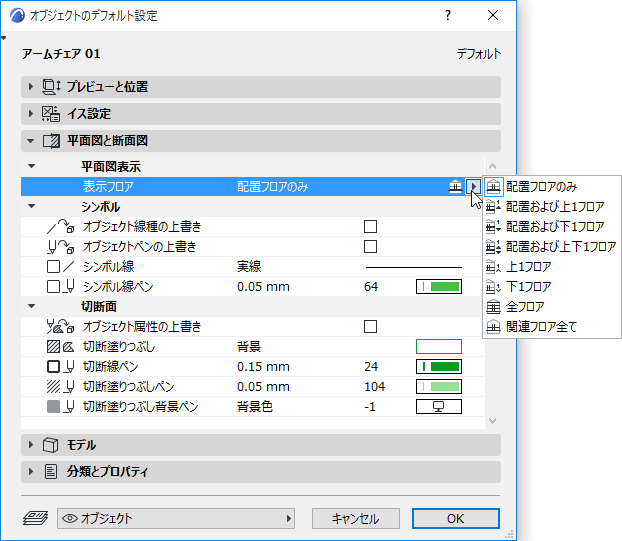Click the 切断線ペン row icon

(60, 367)
